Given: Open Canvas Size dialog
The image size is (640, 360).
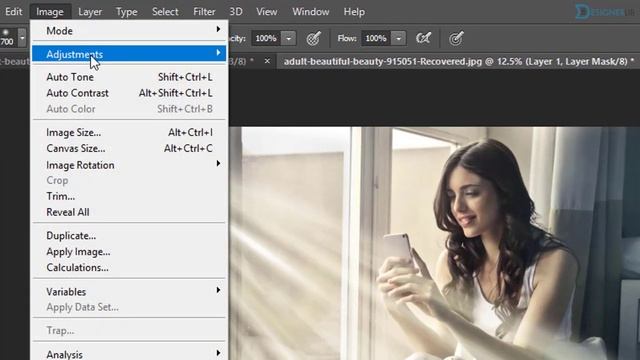Looking at the screenshot, I should pyautogui.click(x=129, y=149).
